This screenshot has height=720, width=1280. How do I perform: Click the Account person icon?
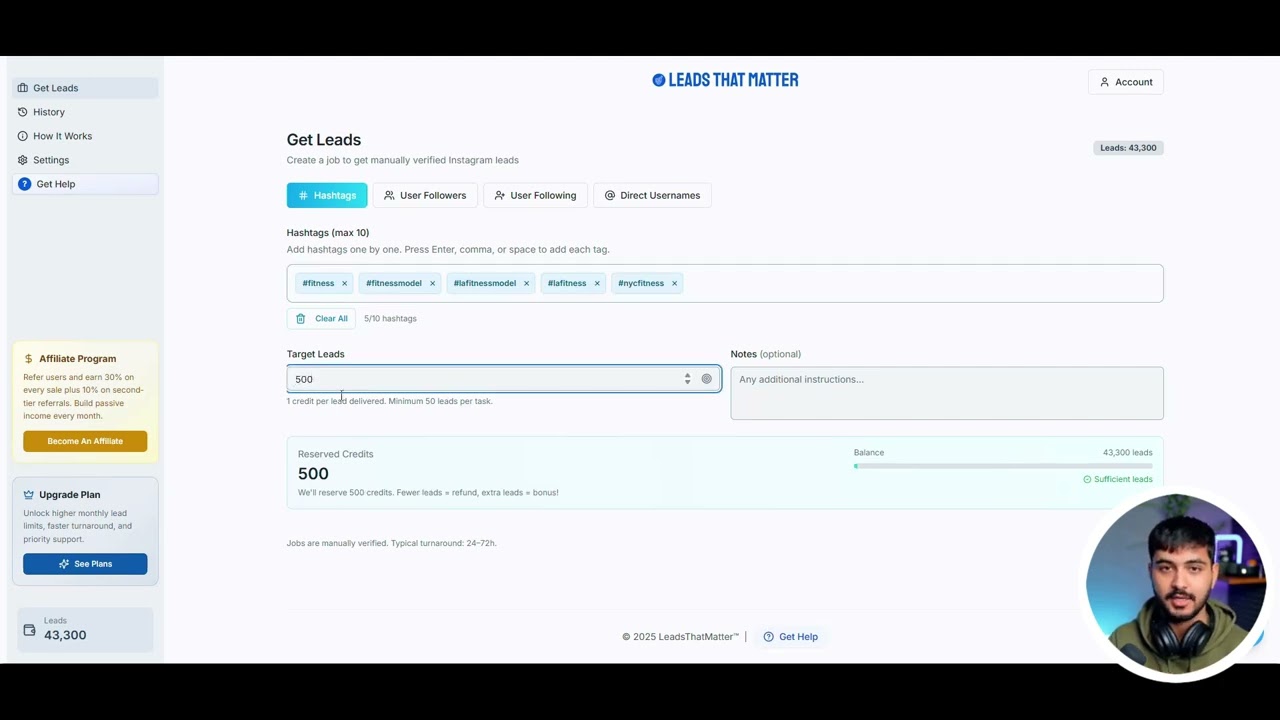[1104, 82]
